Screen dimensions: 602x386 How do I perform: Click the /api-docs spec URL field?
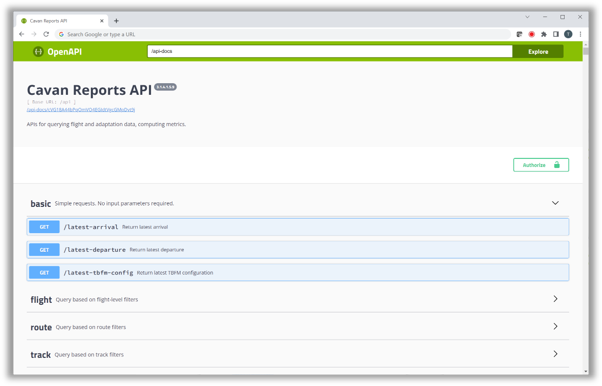330,51
